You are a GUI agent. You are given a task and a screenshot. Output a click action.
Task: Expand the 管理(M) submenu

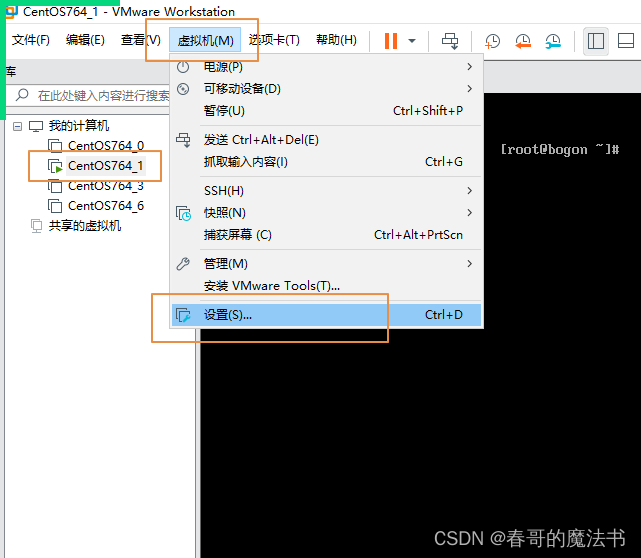[326, 264]
